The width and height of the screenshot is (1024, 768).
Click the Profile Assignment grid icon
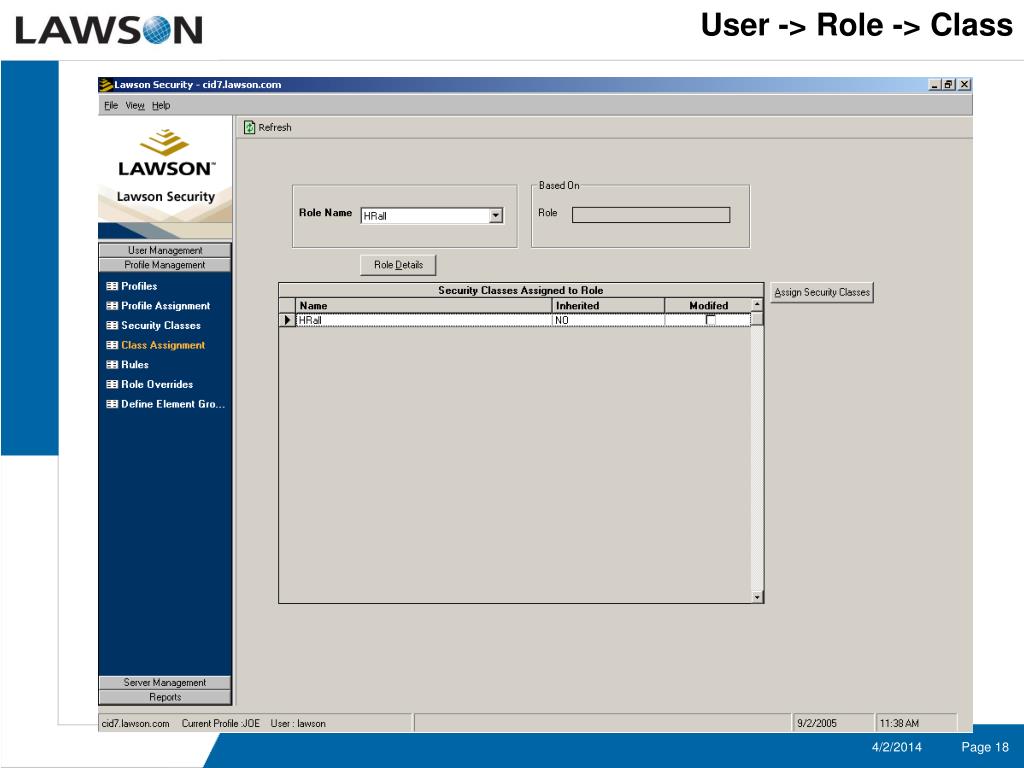tap(112, 306)
